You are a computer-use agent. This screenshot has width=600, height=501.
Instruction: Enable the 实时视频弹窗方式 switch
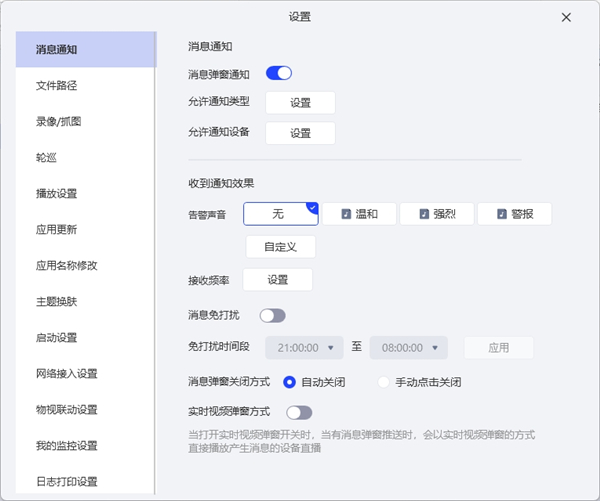[x=299, y=412]
